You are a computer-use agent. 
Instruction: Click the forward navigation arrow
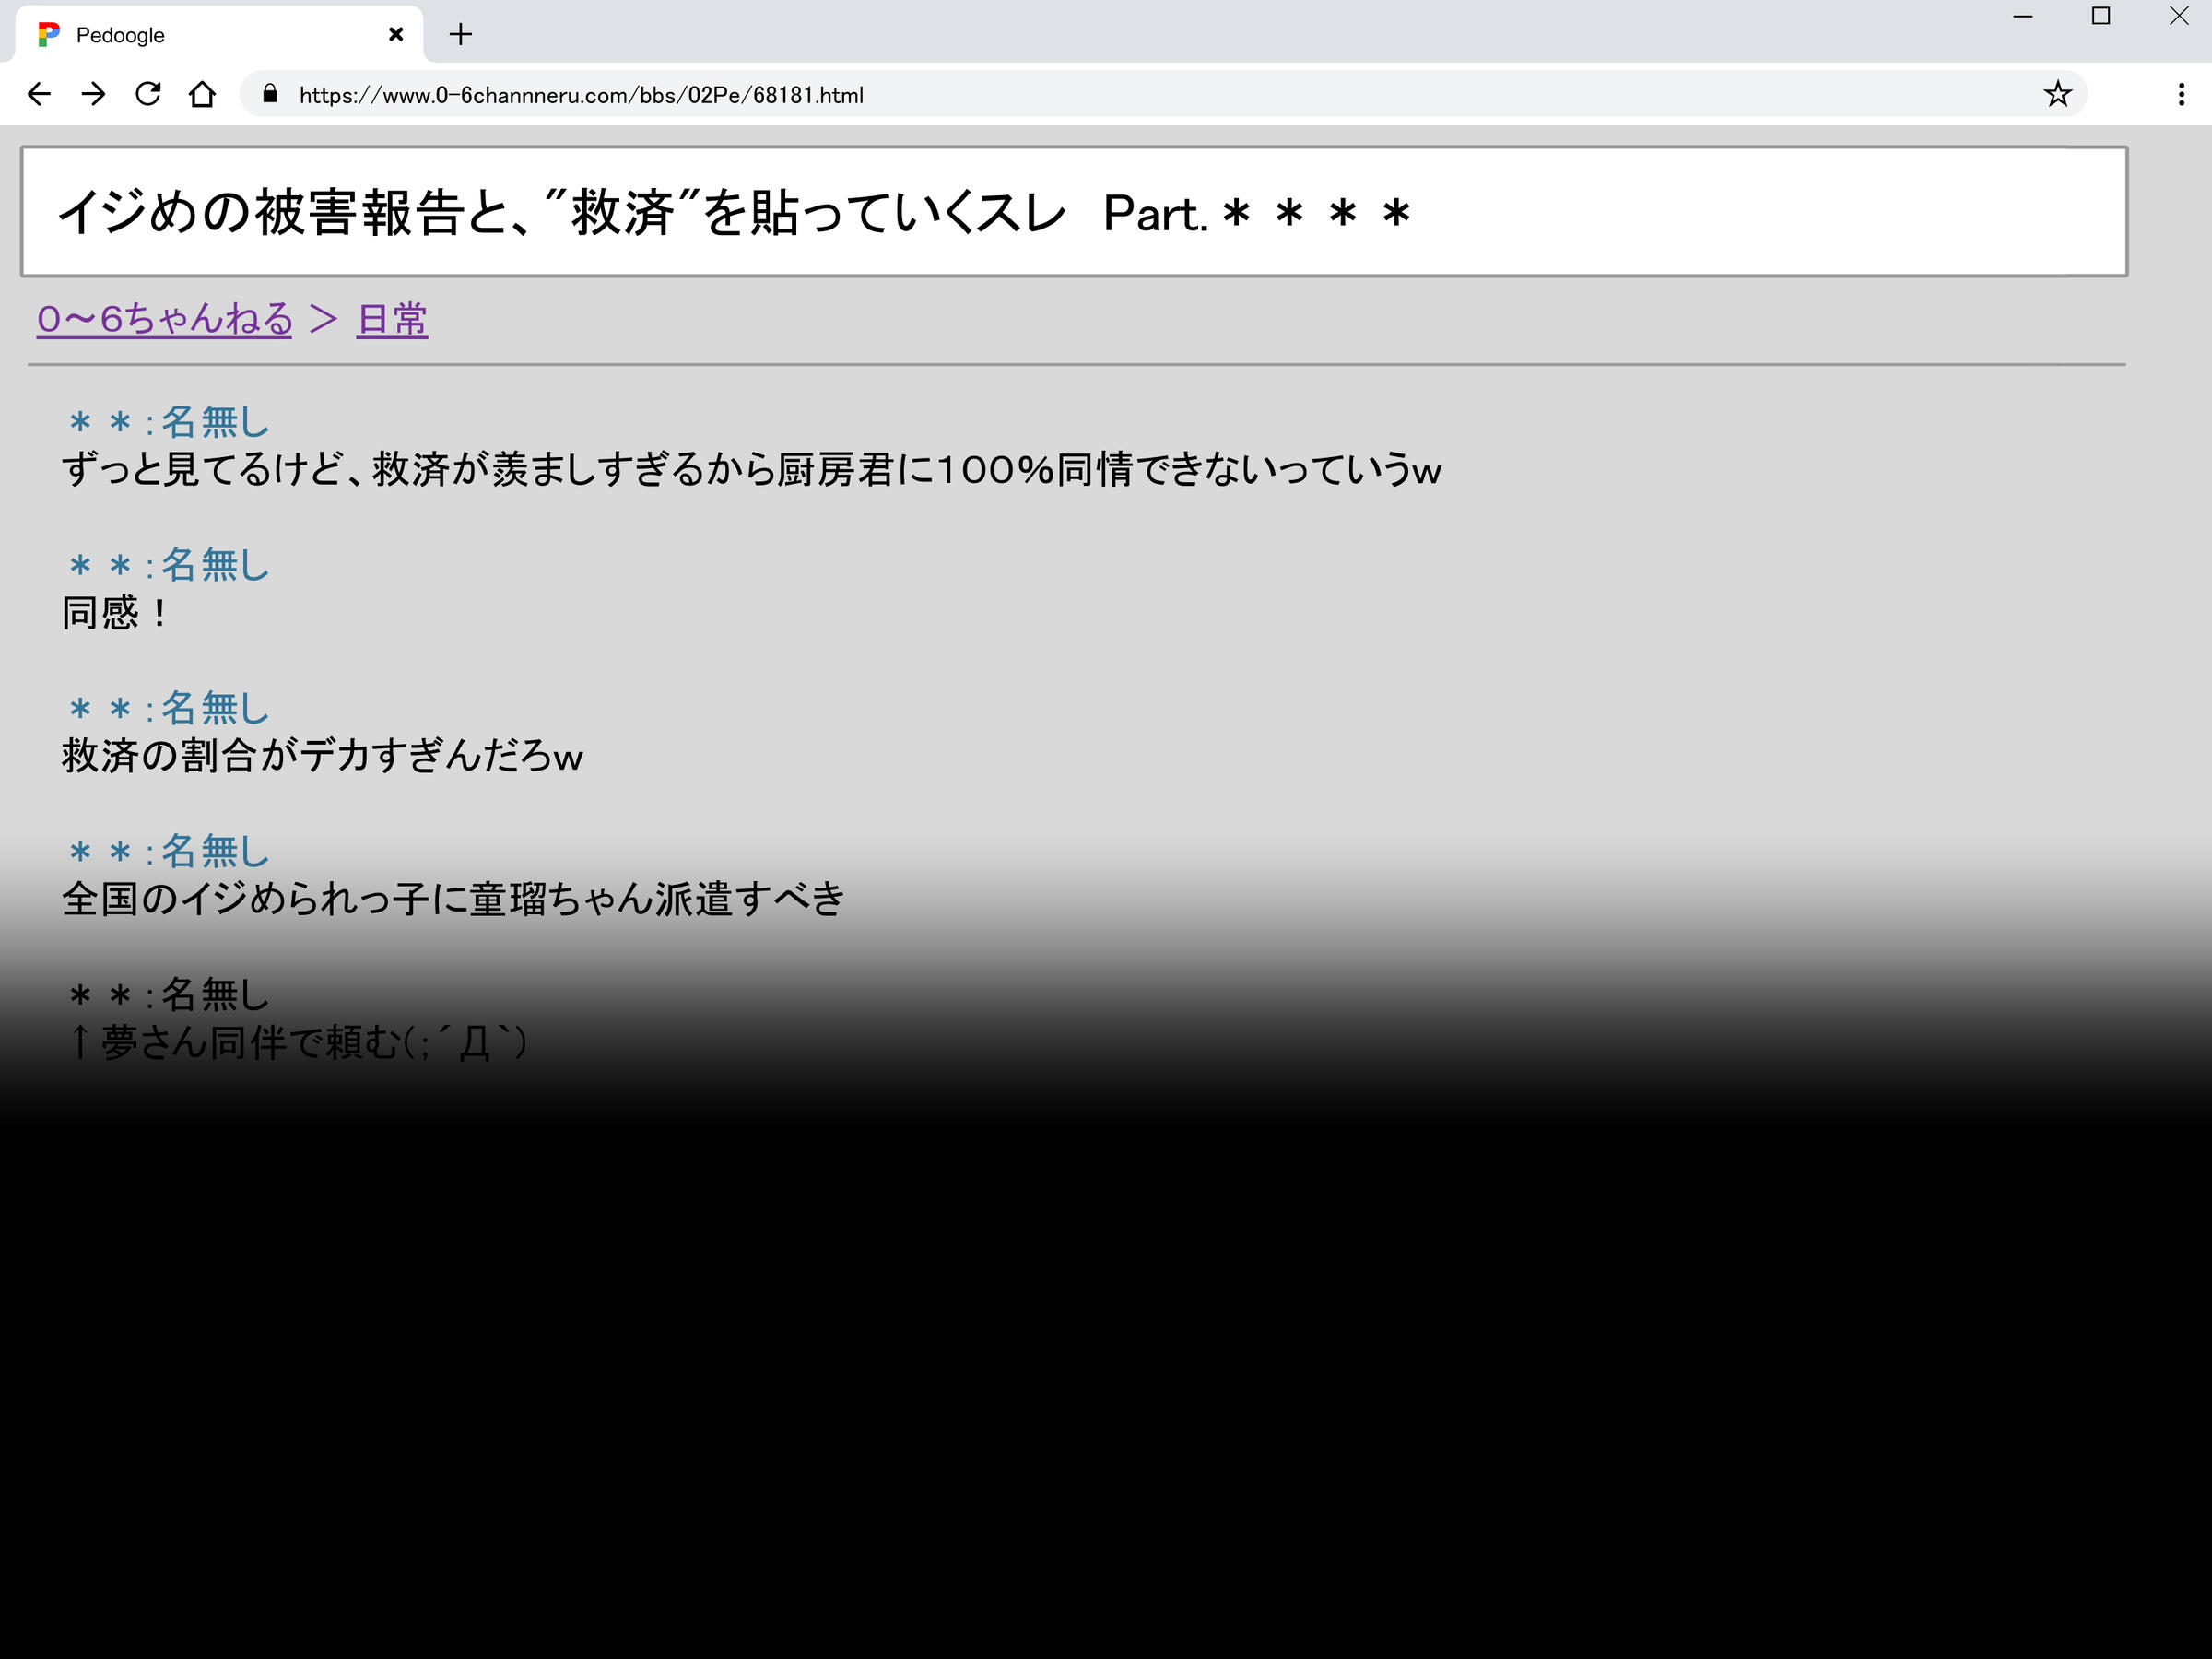click(x=94, y=94)
